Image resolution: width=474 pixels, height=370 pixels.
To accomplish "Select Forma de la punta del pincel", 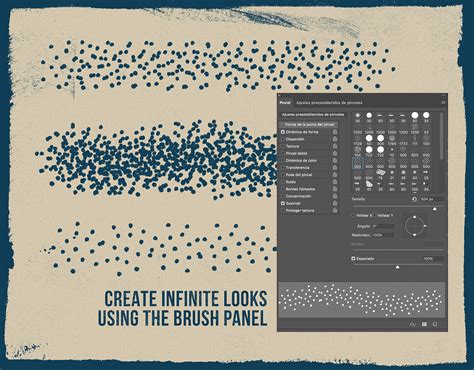I will click(309, 125).
